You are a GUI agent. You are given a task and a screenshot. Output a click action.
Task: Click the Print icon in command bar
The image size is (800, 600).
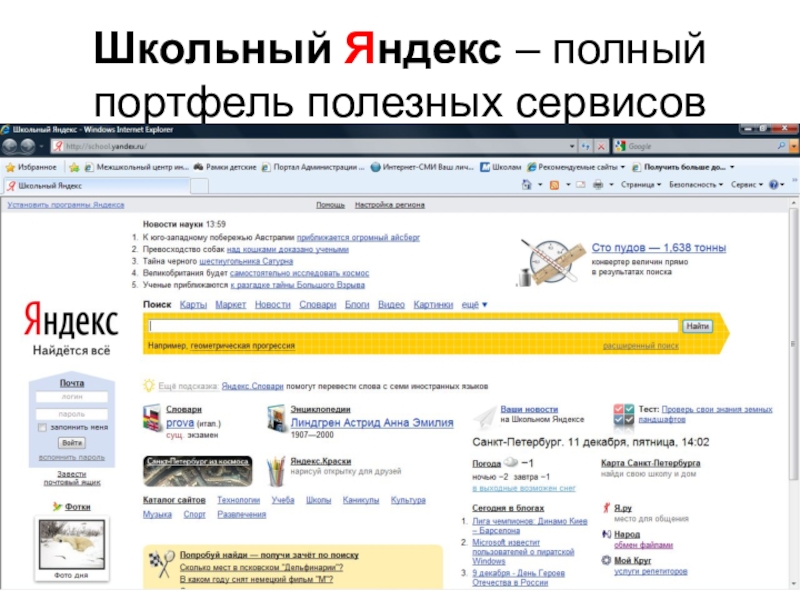coord(598,185)
